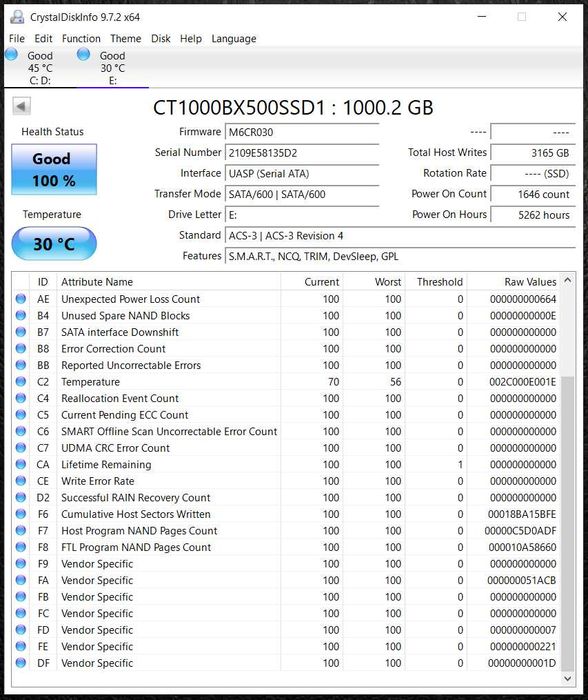Click the scroll up arrow of attribute list
The image size is (588, 700).
(567, 280)
